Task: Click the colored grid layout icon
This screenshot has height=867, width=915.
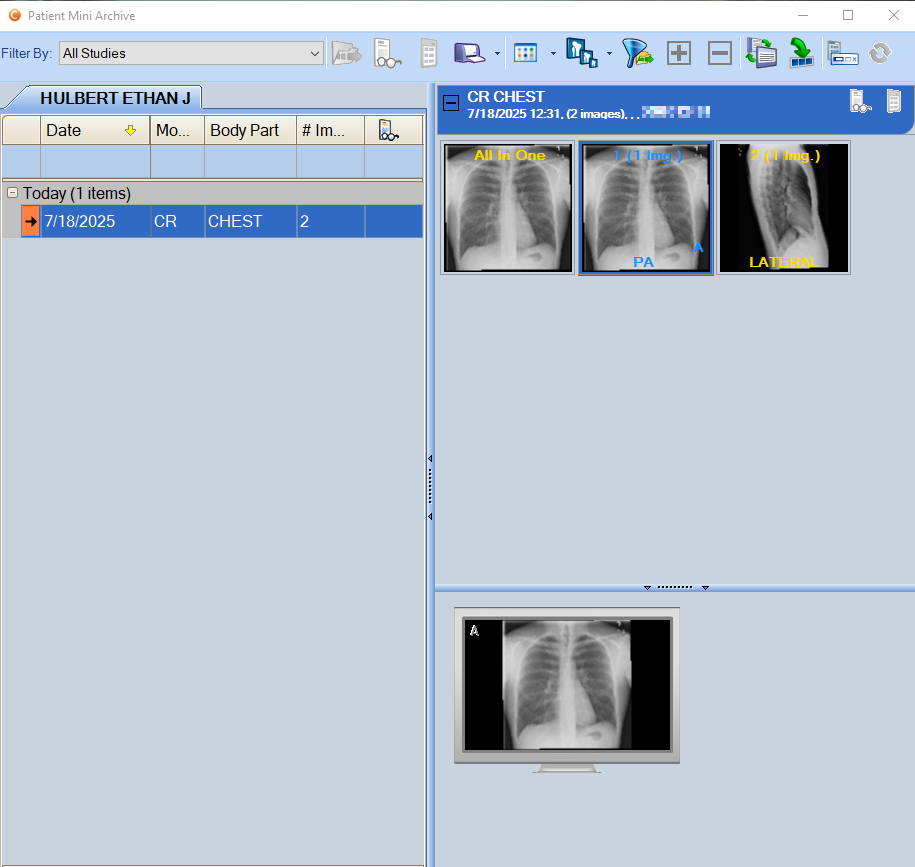Action: point(525,53)
